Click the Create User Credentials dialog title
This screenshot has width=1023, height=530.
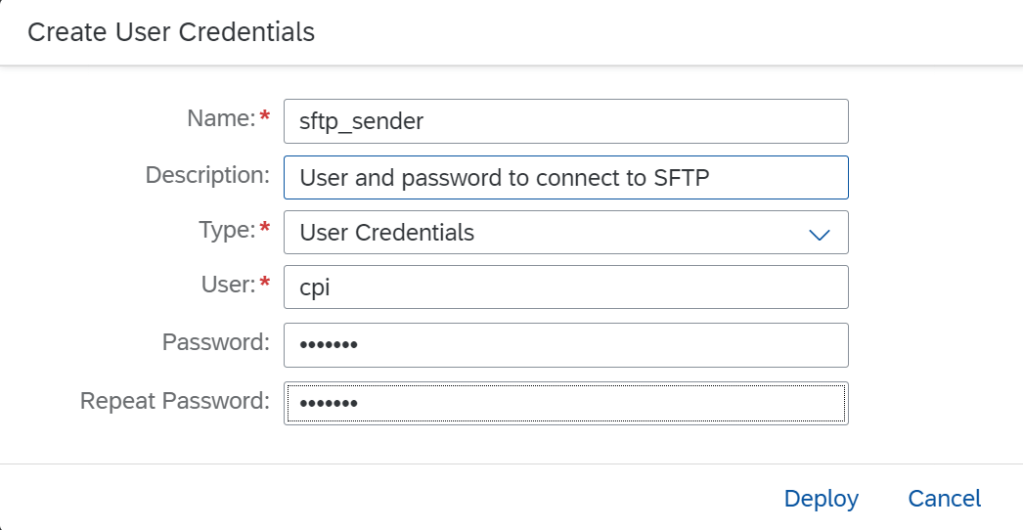pos(171,32)
